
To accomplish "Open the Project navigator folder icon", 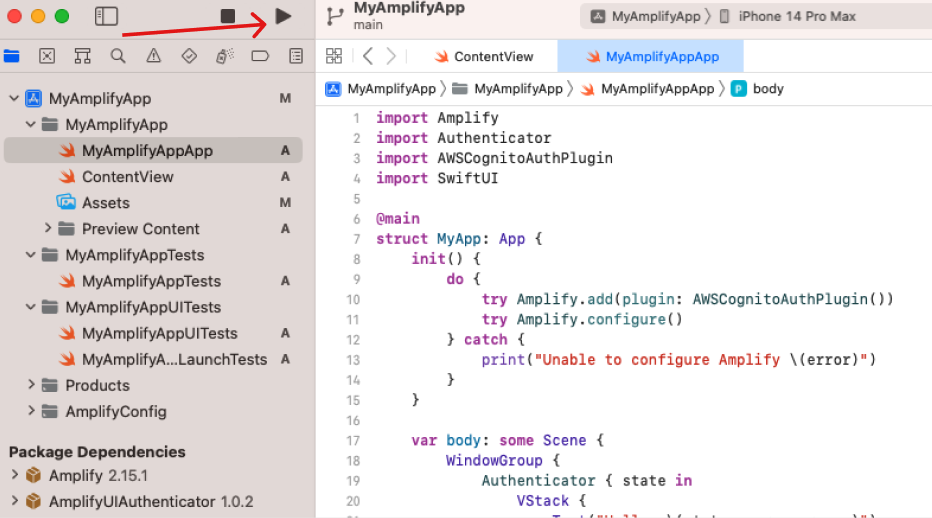I will (x=12, y=56).
